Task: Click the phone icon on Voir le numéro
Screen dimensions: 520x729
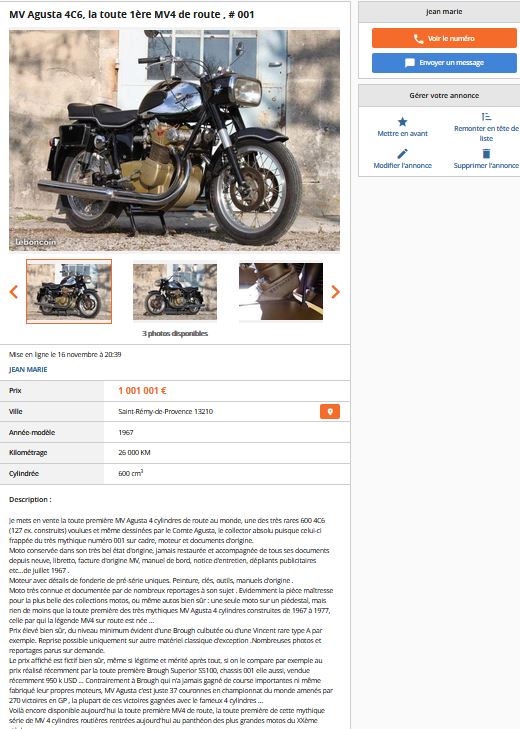Action: [x=419, y=39]
